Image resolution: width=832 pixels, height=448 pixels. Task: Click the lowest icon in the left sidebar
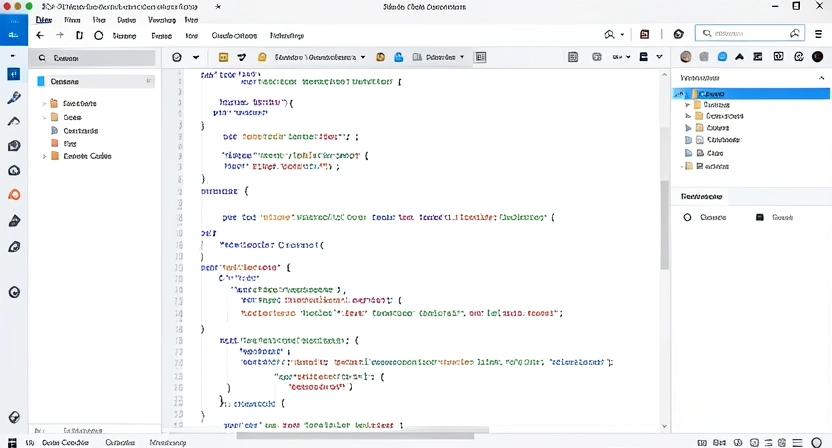[14, 417]
